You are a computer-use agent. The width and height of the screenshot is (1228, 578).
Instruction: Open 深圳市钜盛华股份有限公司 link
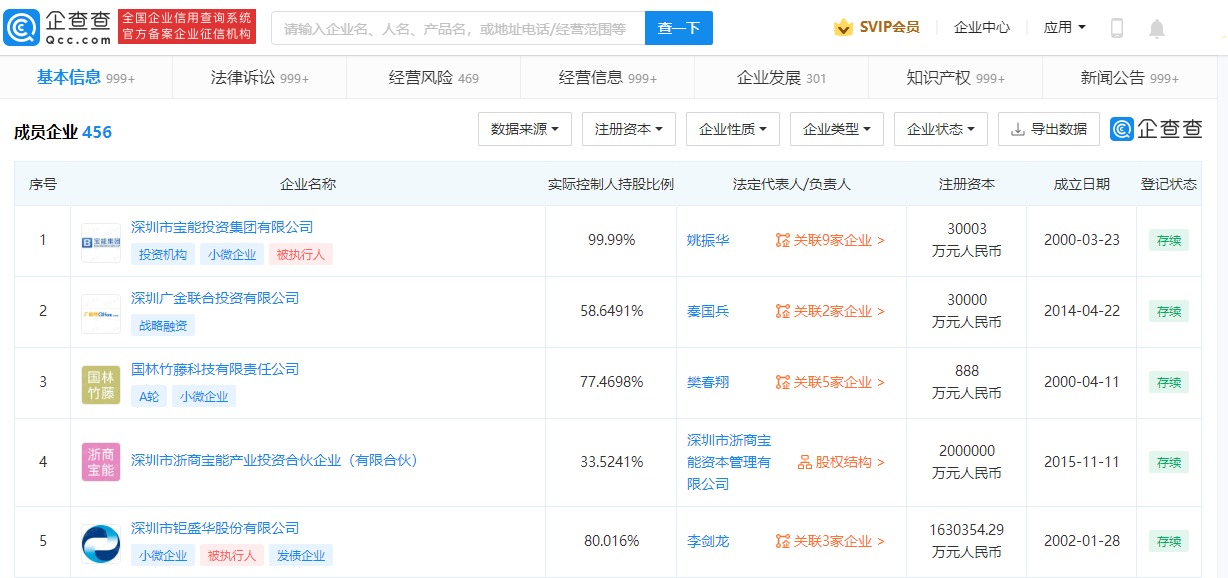[x=215, y=528]
